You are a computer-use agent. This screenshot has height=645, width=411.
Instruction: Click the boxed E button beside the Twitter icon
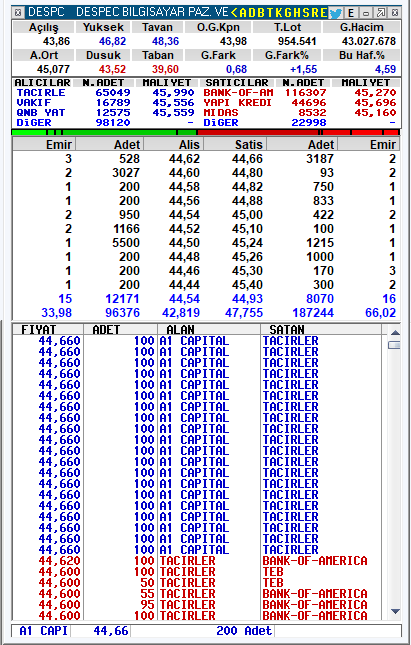pos(351,13)
